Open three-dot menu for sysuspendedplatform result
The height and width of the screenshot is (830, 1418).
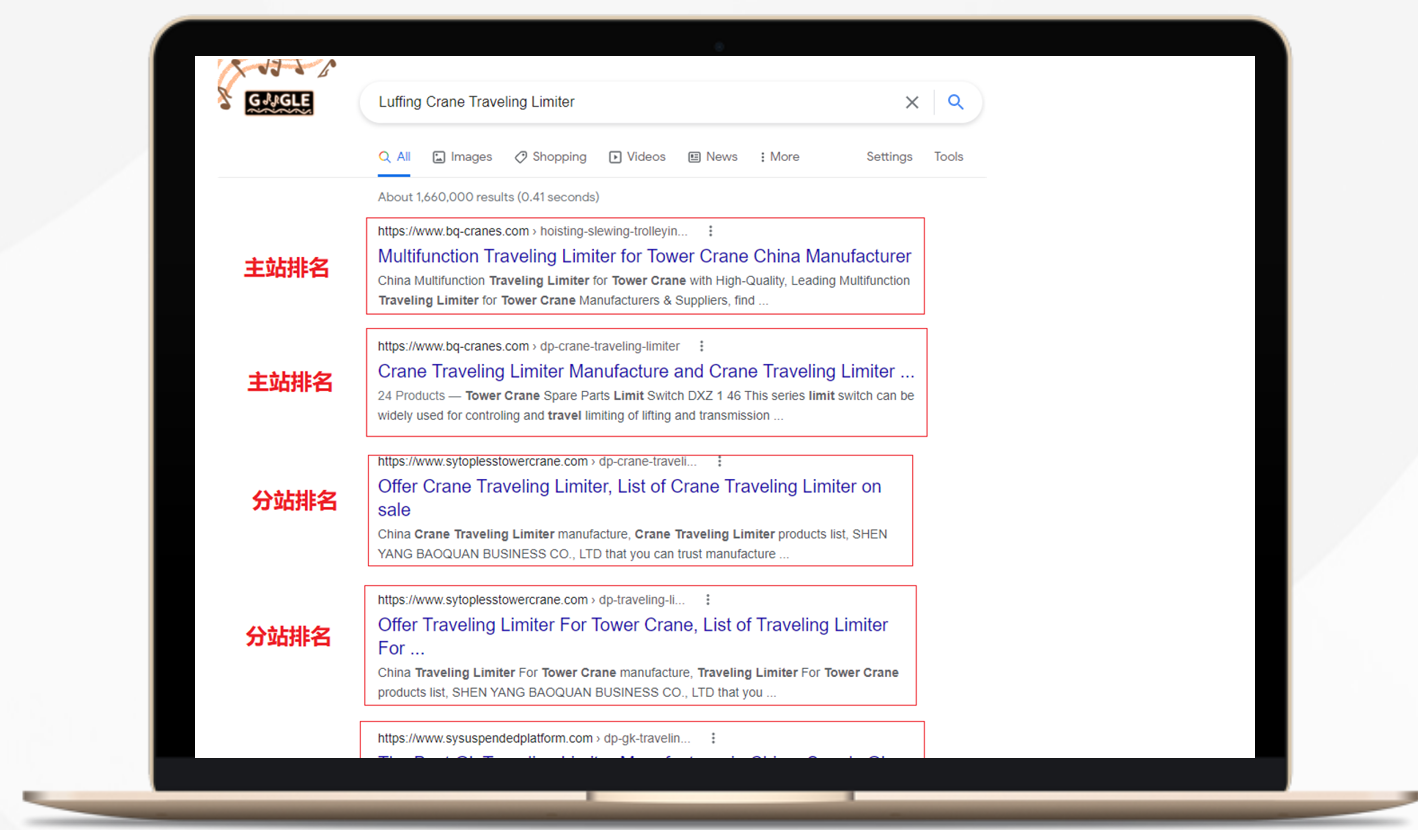point(713,738)
